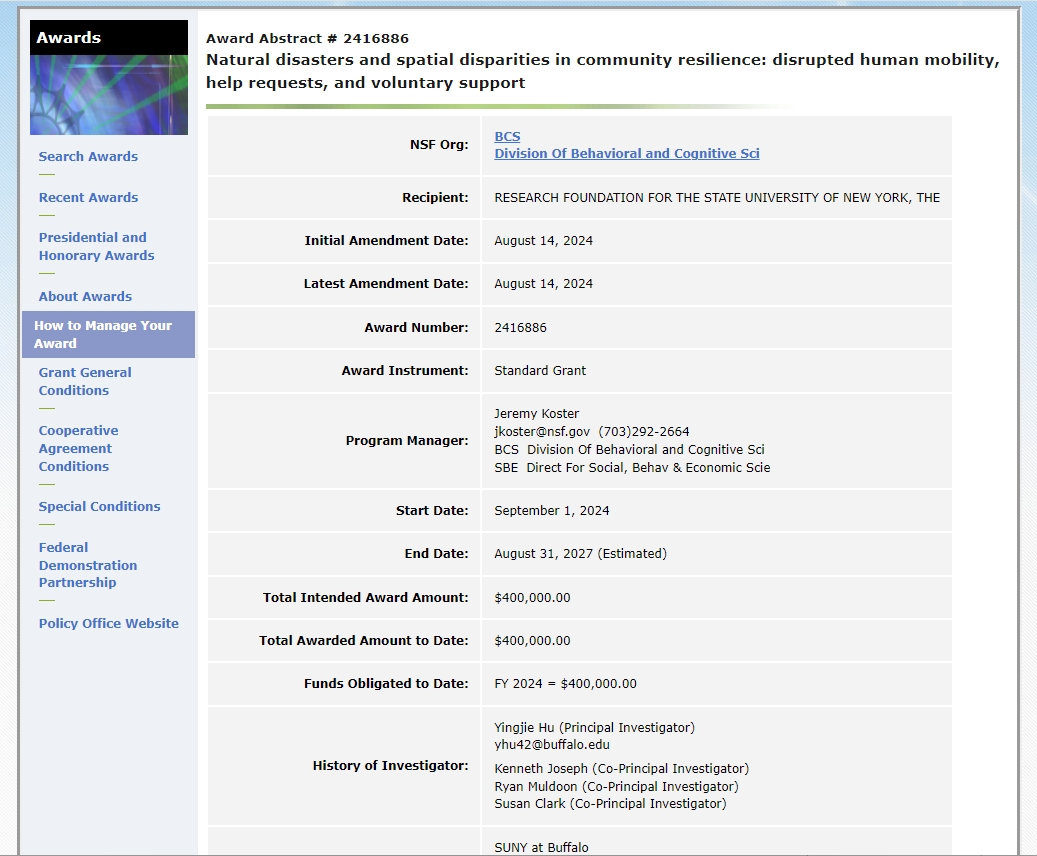Click the award abstract title heading
This screenshot has height=856, width=1037.
point(602,71)
